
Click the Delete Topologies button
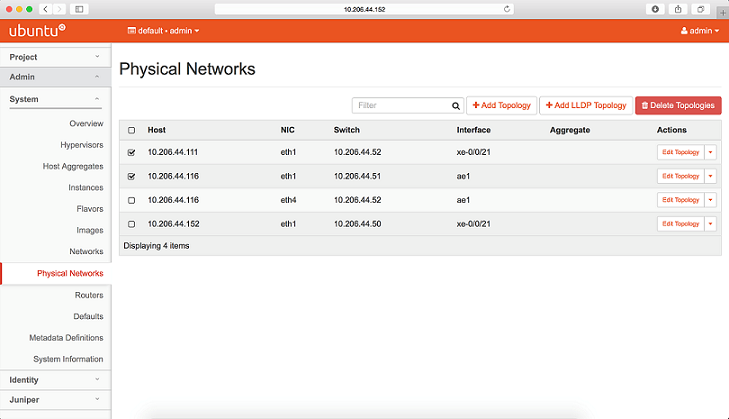point(678,106)
